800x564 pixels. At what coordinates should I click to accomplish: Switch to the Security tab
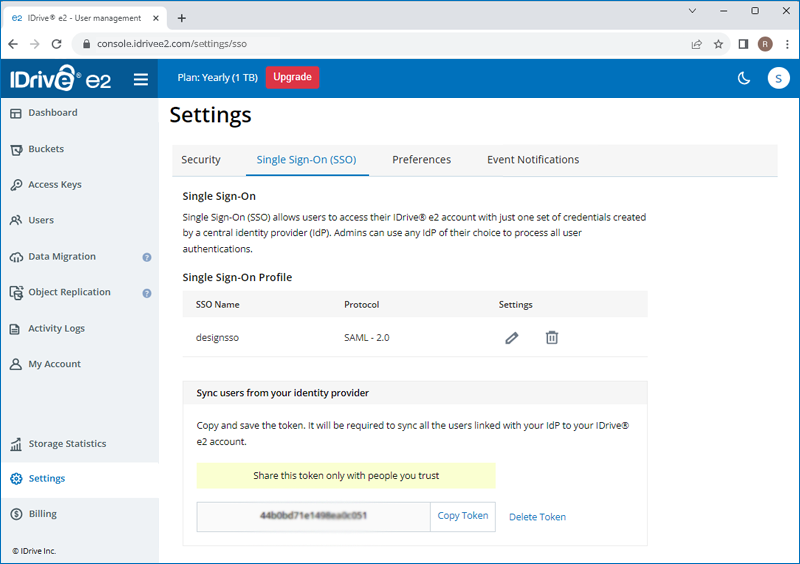click(201, 160)
